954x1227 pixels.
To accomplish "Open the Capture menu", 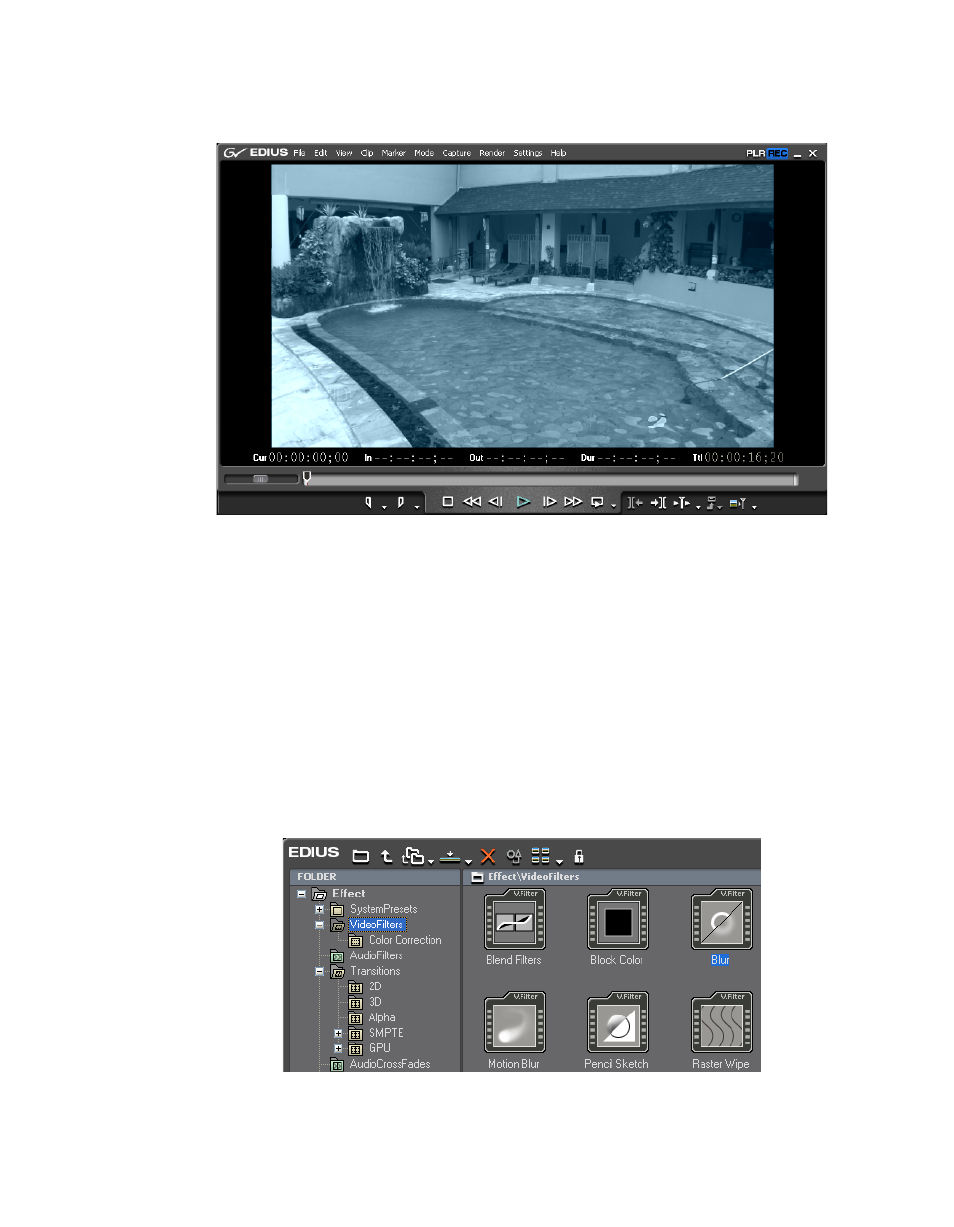I will pos(457,153).
